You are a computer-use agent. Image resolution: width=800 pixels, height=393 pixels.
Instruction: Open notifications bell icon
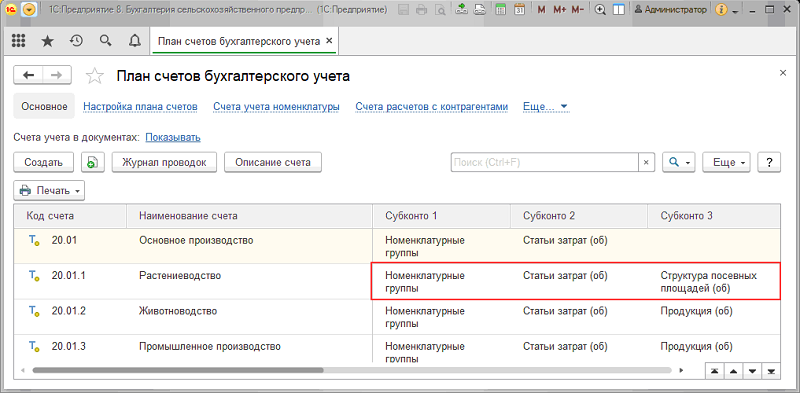pyautogui.click(x=135, y=41)
